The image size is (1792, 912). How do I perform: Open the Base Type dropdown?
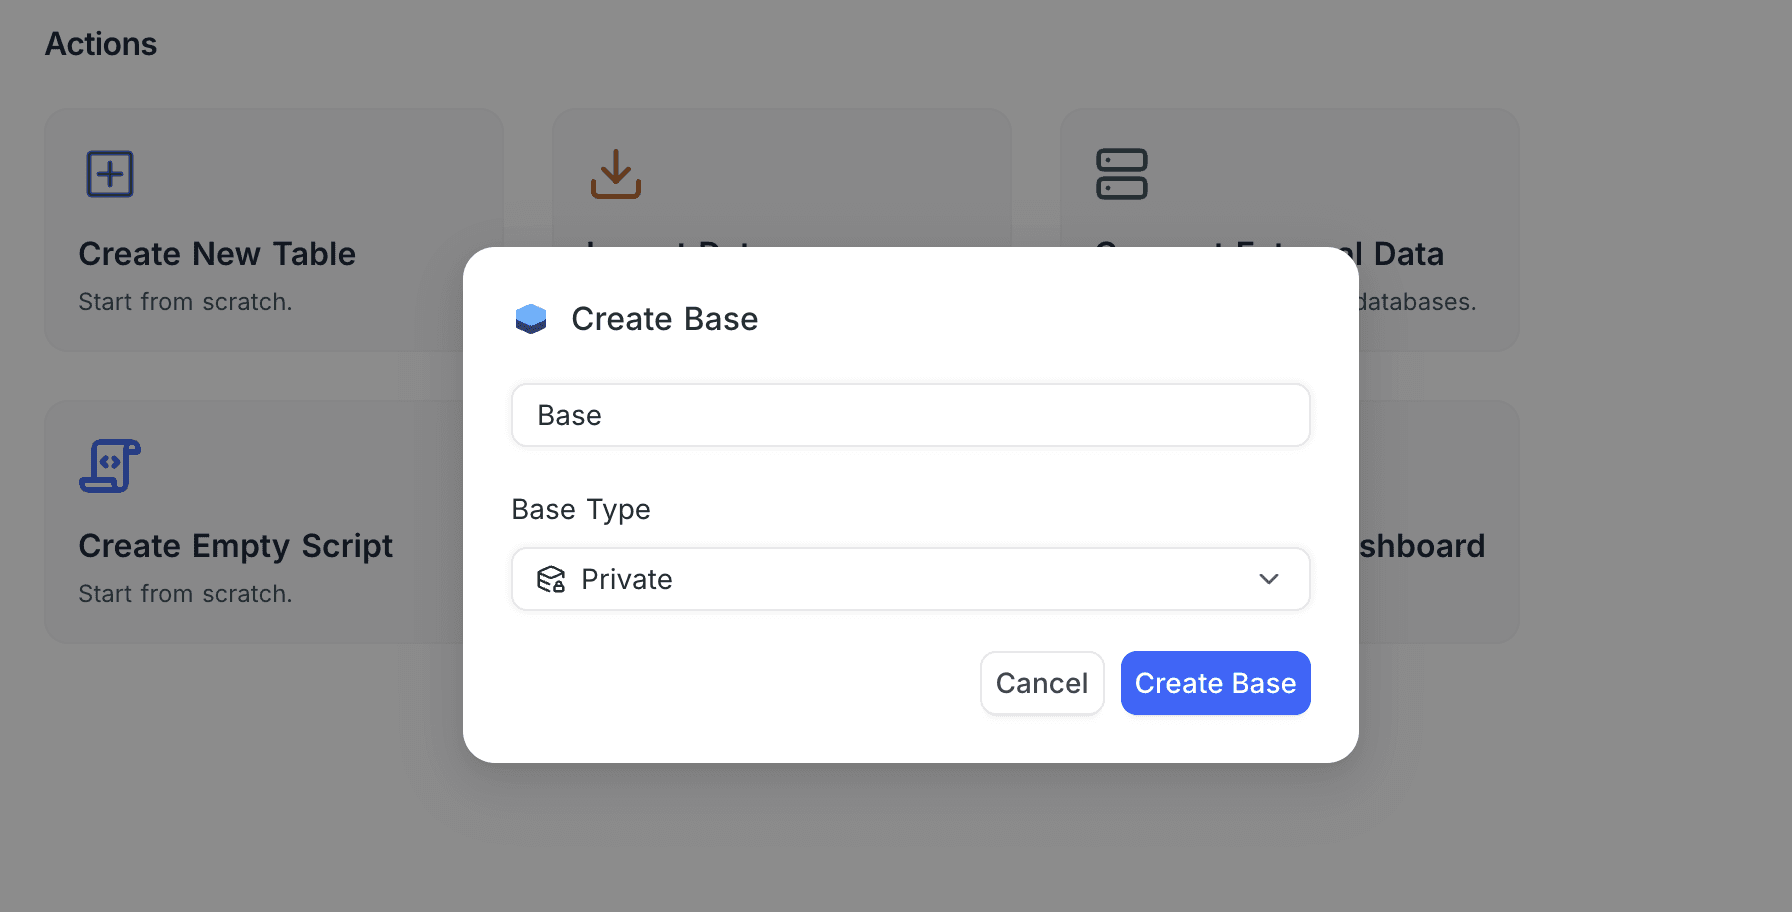click(x=910, y=579)
